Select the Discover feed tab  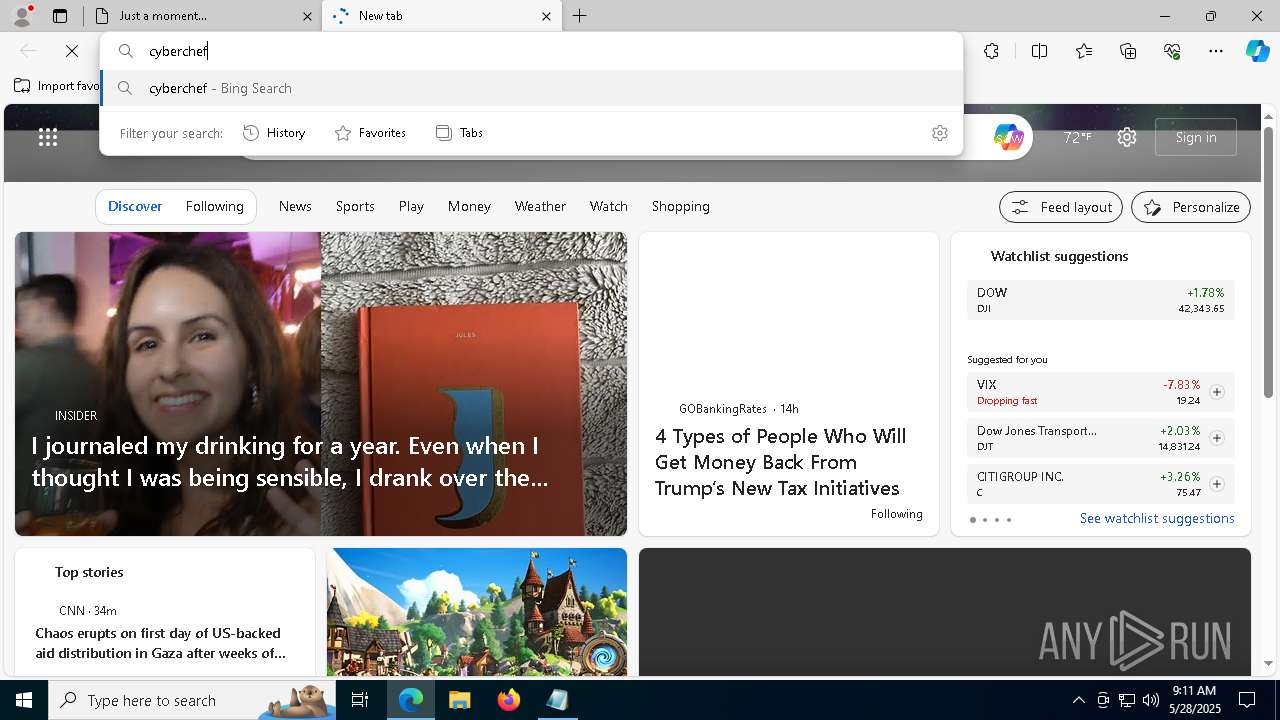pyautogui.click(x=135, y=206)
